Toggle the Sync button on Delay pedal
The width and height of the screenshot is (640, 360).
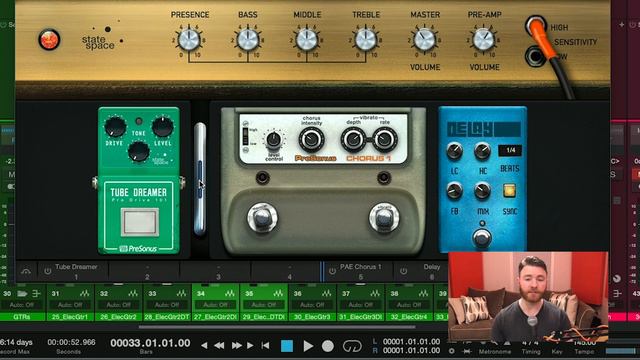pyautogui.click(x=509, y=190)
